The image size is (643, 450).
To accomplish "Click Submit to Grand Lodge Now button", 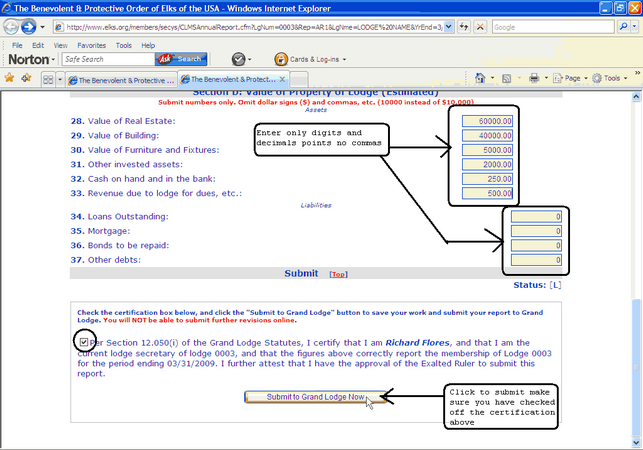I will pyautogui.click(x=306, y=397).
